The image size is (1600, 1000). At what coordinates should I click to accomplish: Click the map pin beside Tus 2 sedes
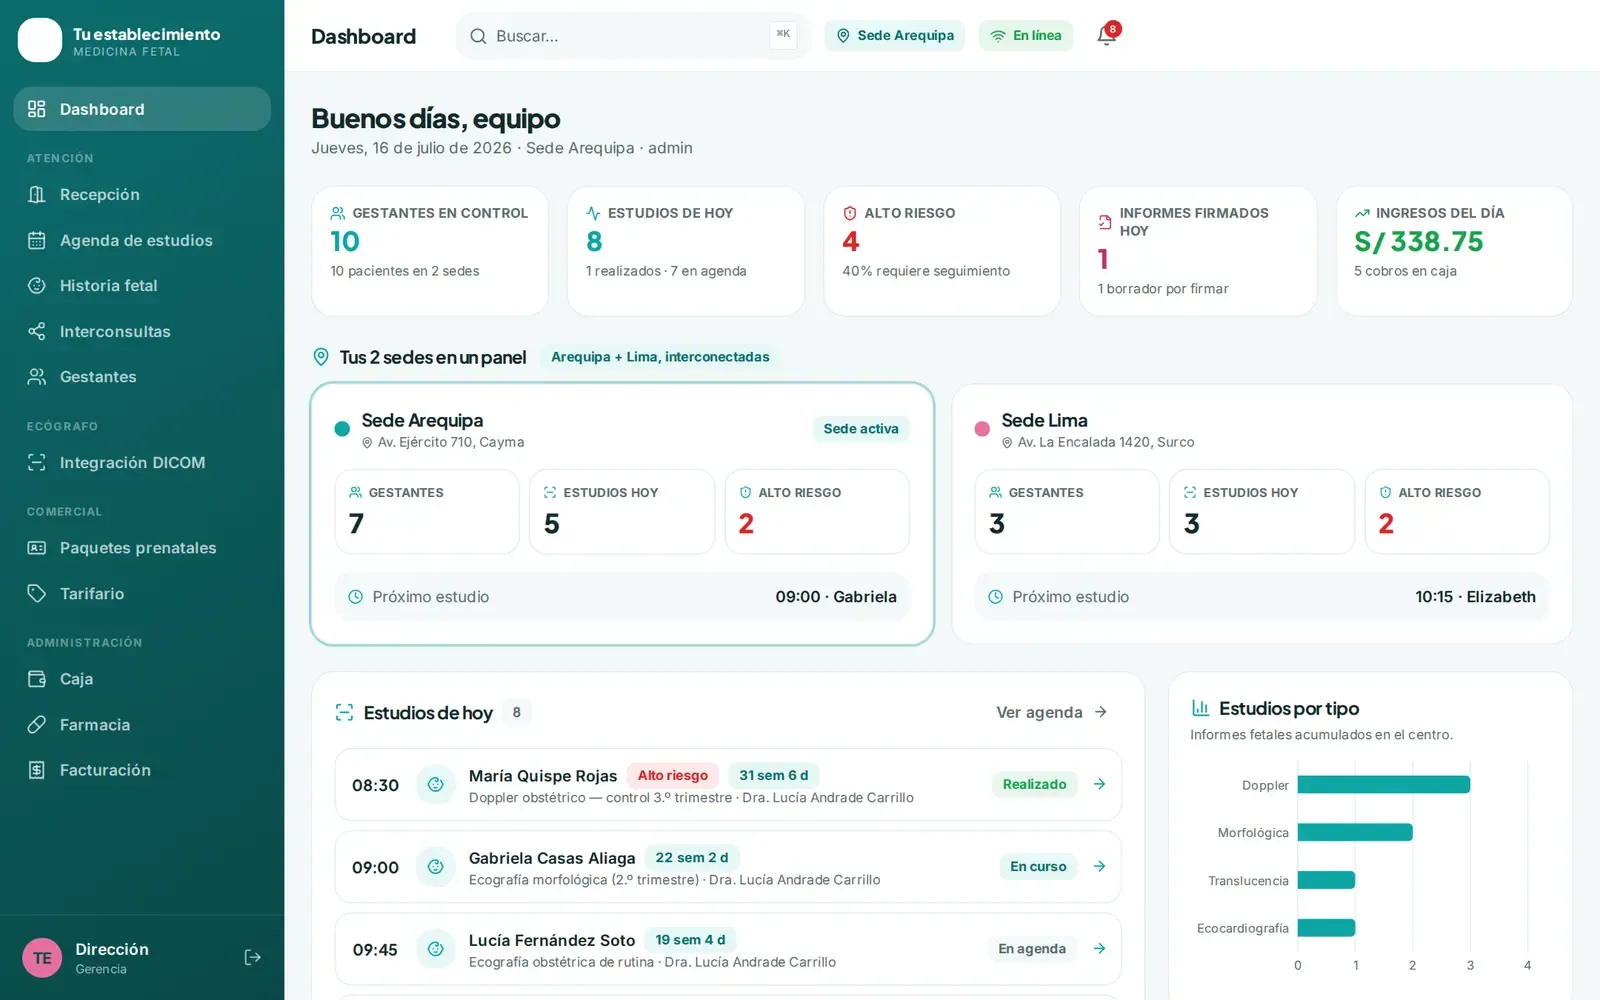(x=321, y=357)
